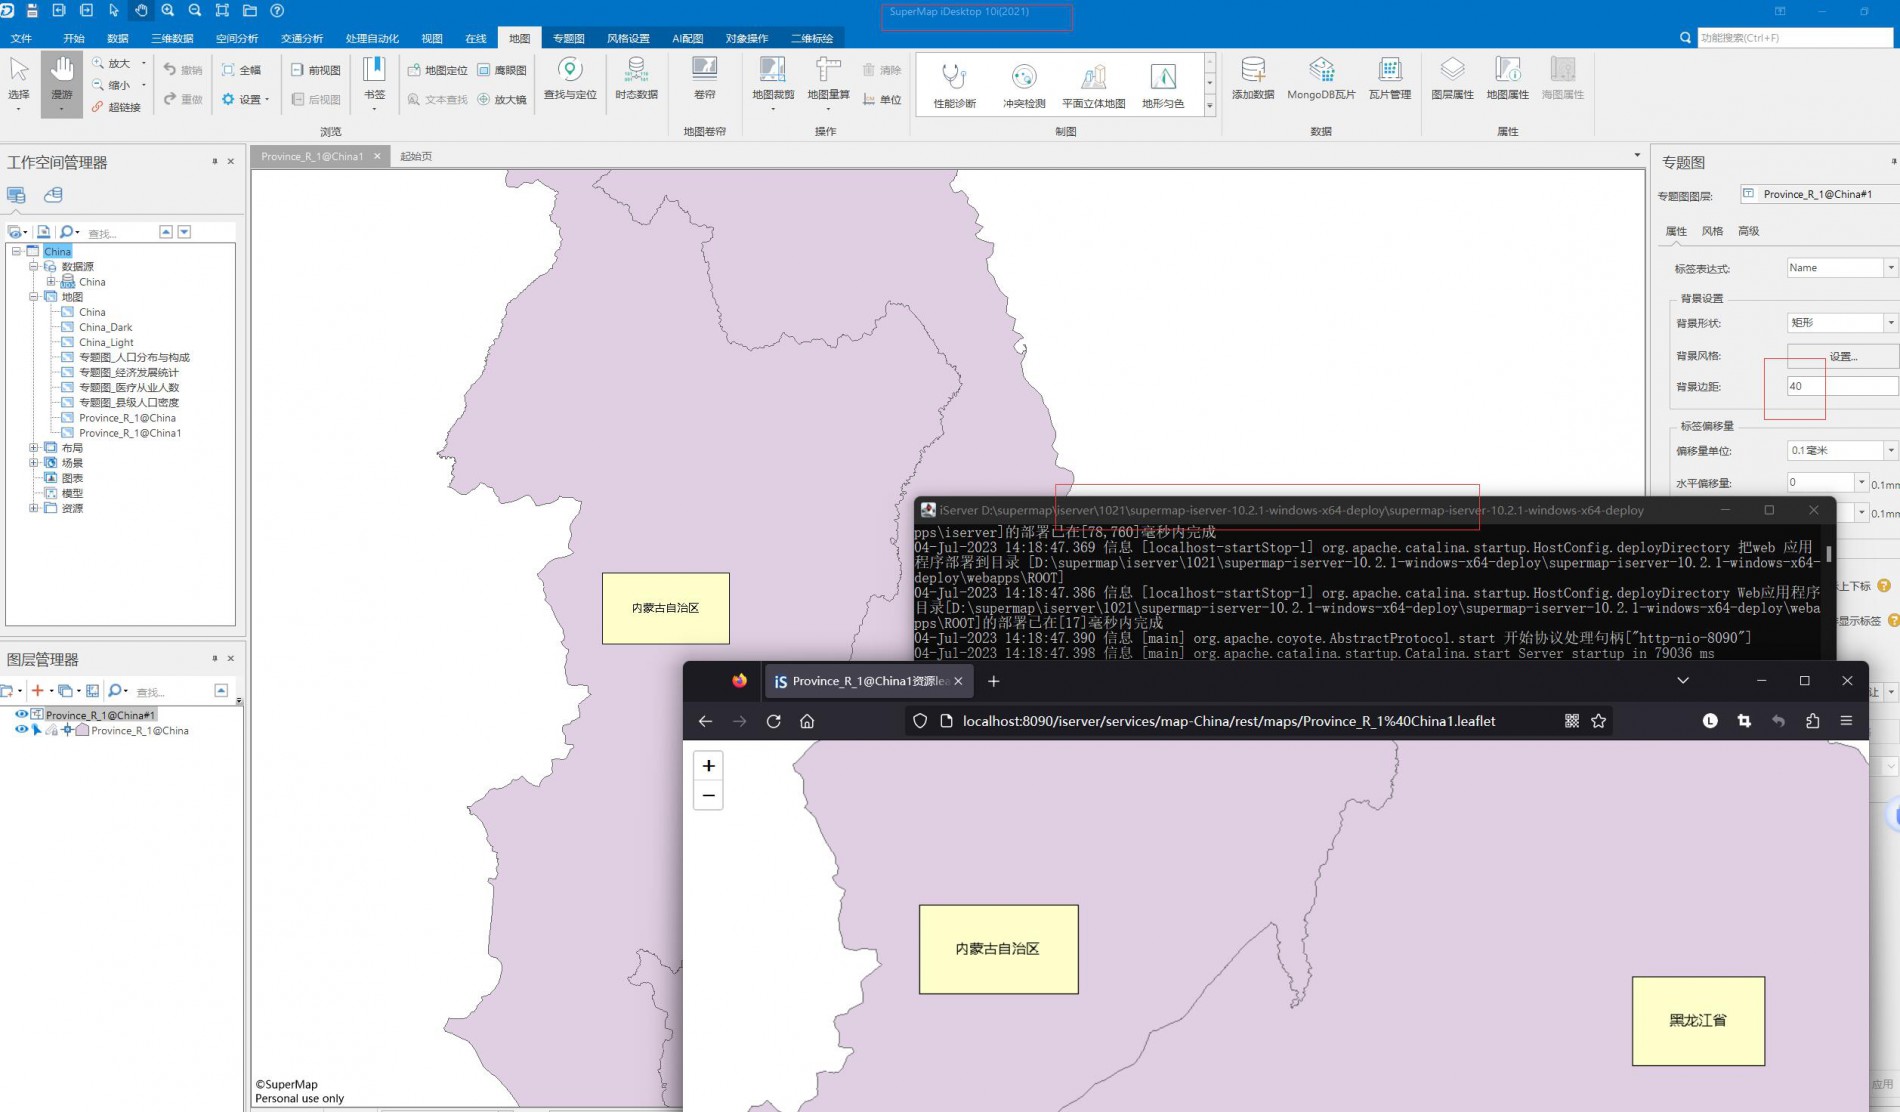Open a new tab in Firefox
Screen dimensions: 1900x1112
point(993,681)
